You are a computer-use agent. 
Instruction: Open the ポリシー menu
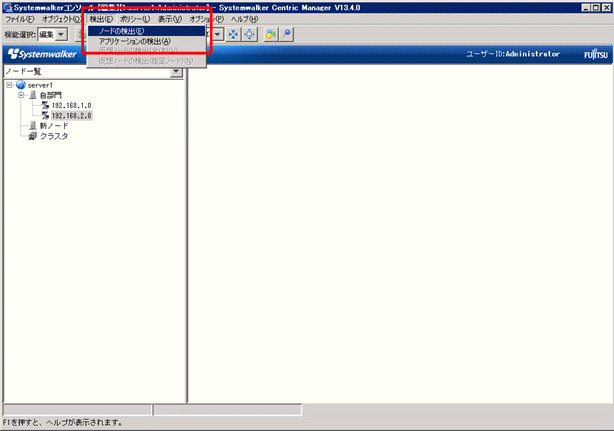[x=134, y=19]
